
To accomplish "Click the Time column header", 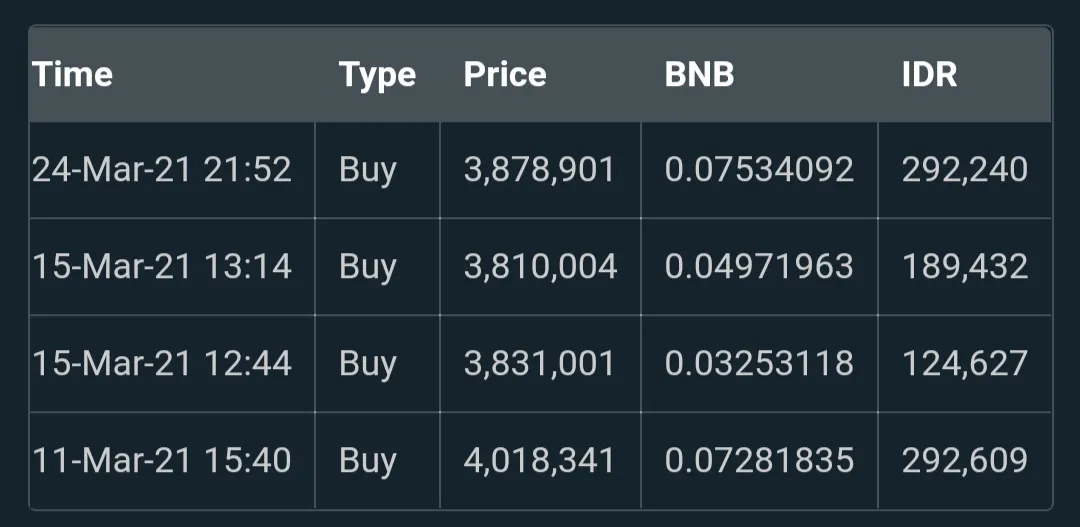I will coord(72,74).
